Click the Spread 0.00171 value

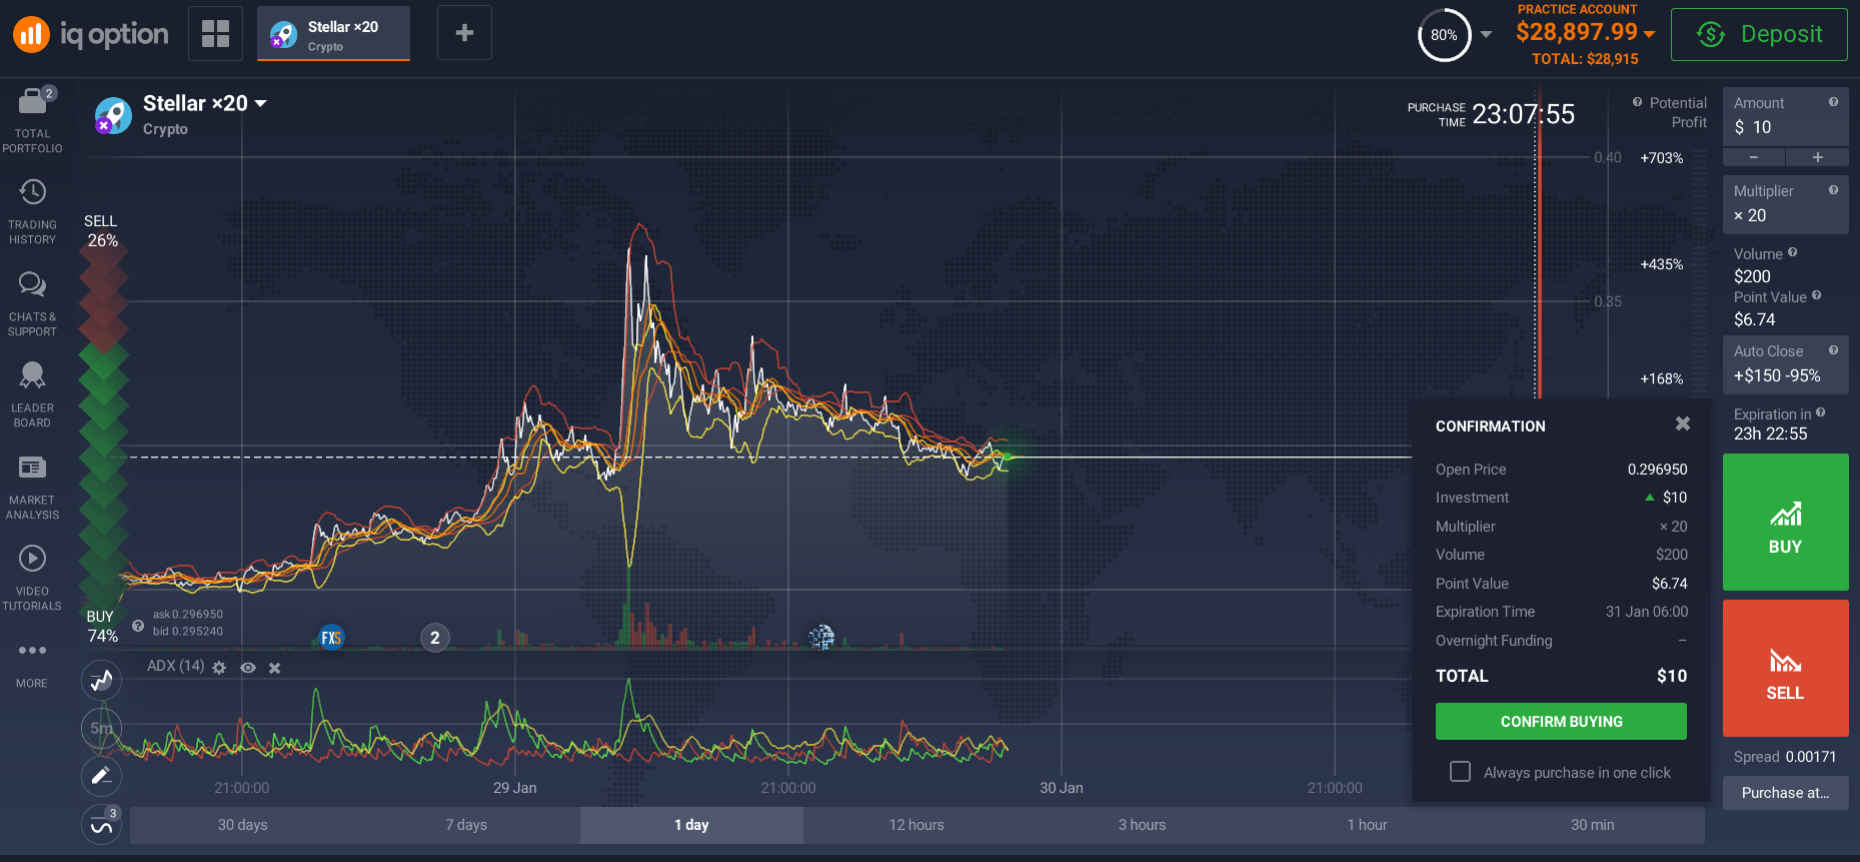1810,757
